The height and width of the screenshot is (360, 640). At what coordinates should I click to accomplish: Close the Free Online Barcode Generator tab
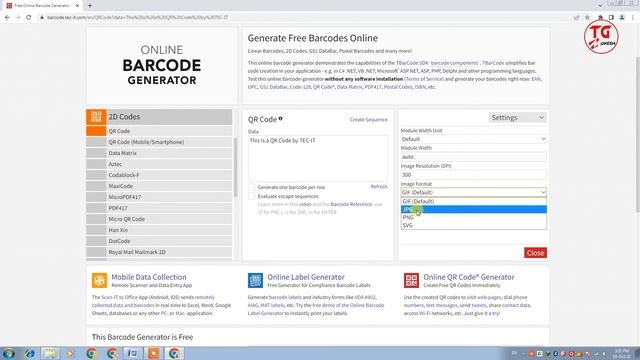pyautogui.click(x=77, y=6)
